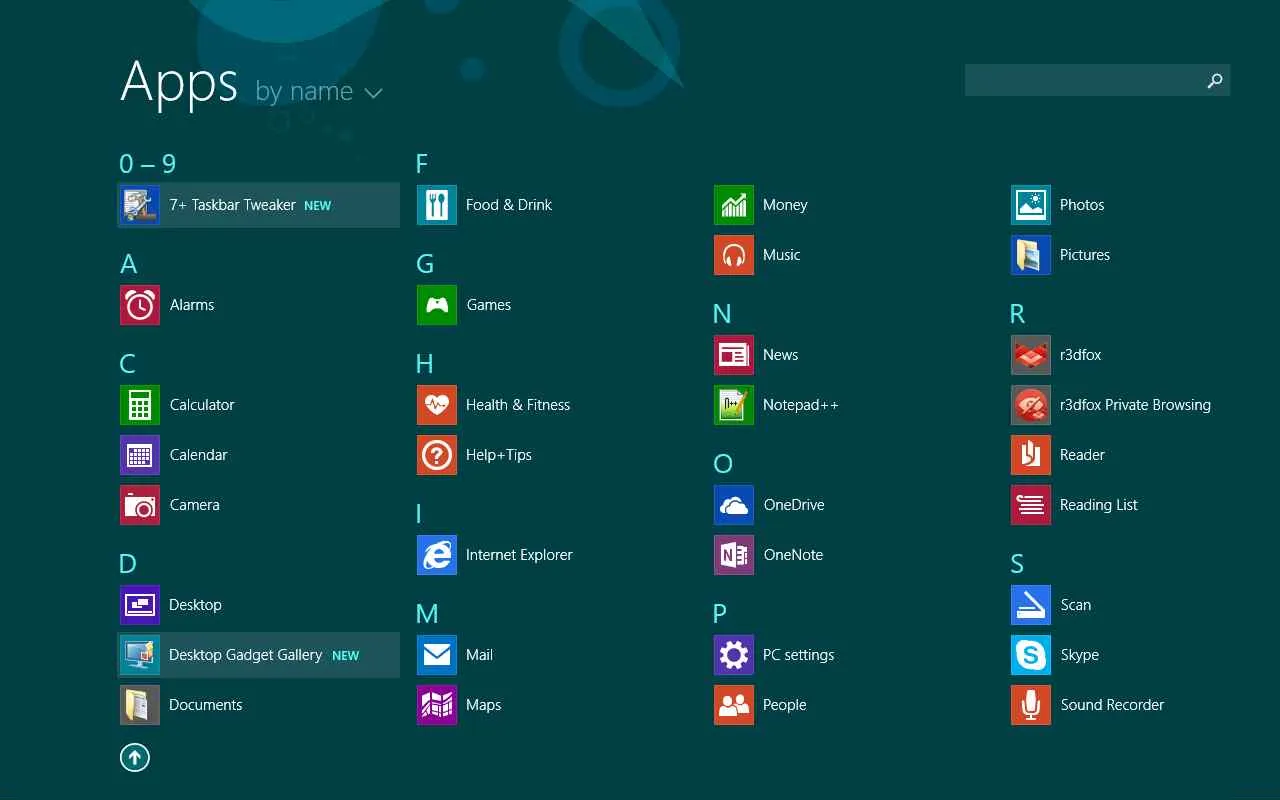Click the 'C' group header

pos(128,364)
